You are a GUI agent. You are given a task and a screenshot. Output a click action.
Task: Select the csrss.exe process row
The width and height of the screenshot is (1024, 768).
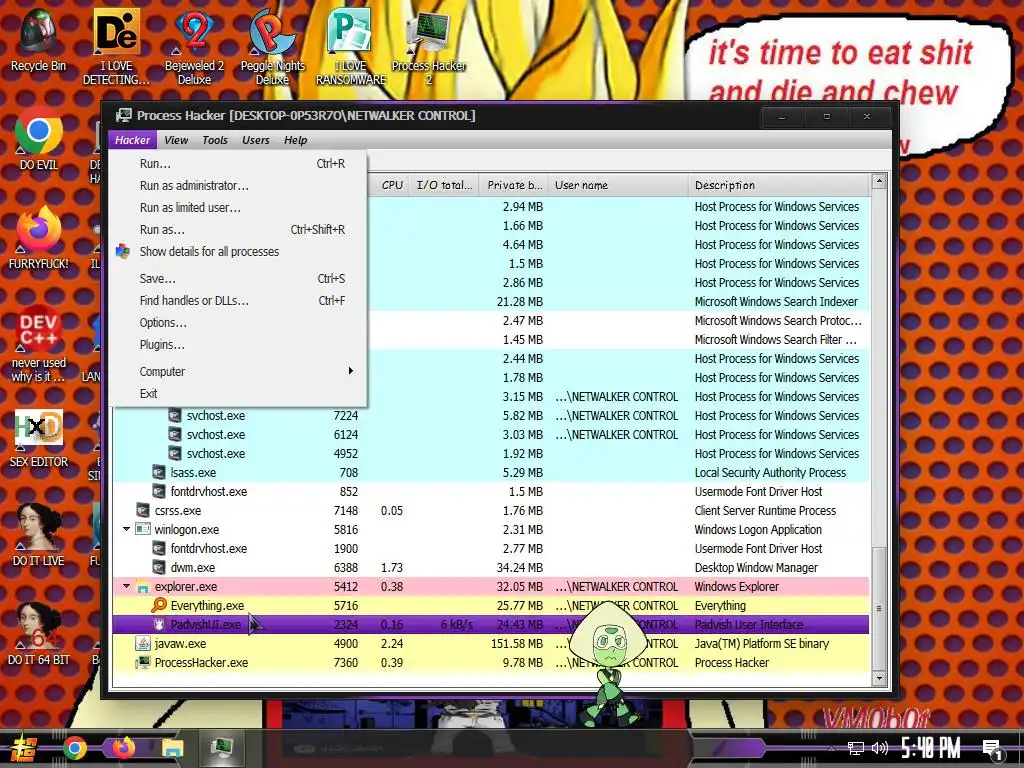(491, 510)
